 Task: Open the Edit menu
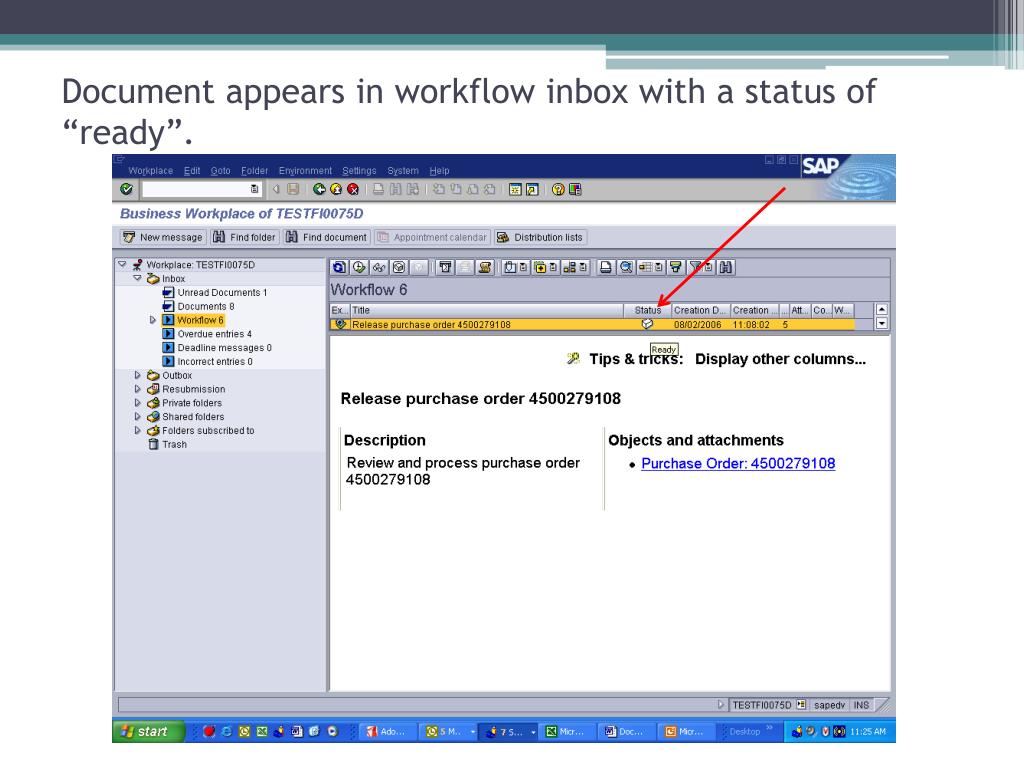192,170
